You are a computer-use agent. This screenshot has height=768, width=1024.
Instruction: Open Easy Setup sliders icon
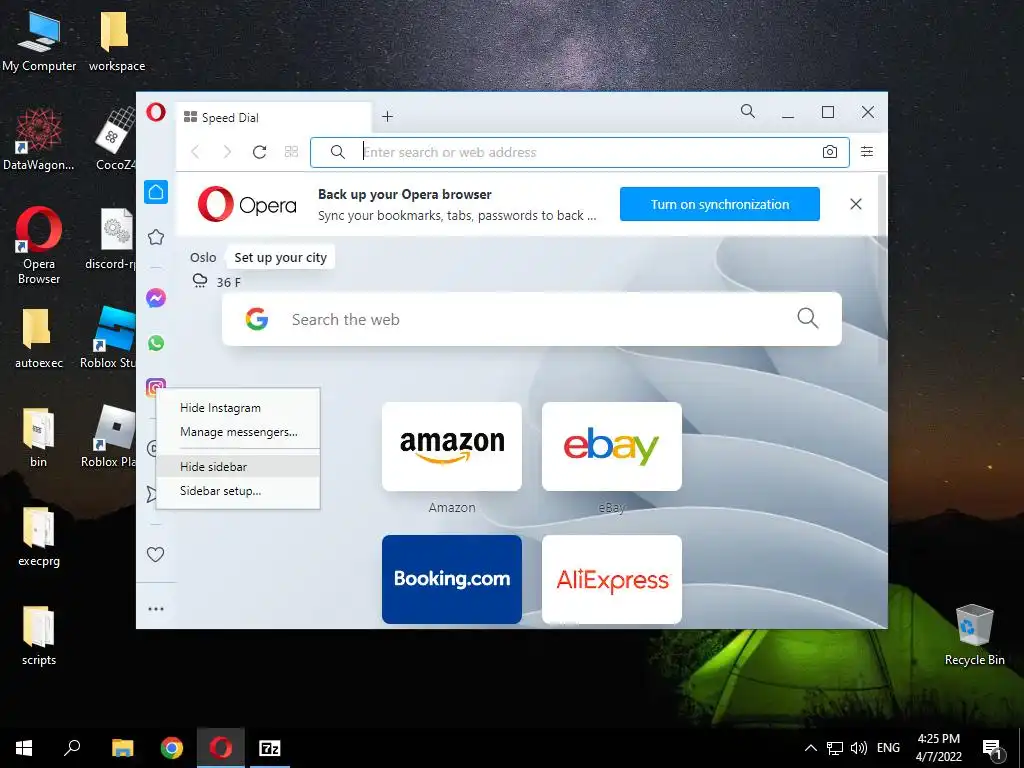pos(867,152)
